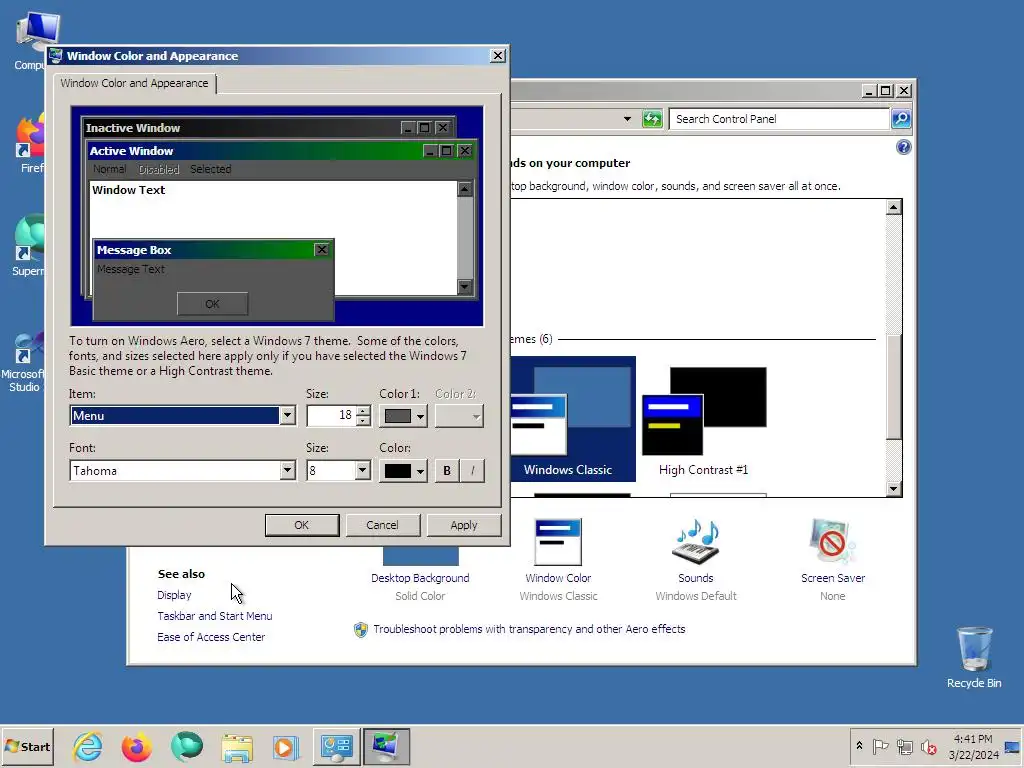1024x768 pixels.
Task: Select the Windows Classic theme thumbnail
Action: pyautogui.click(x=573, y=419)
